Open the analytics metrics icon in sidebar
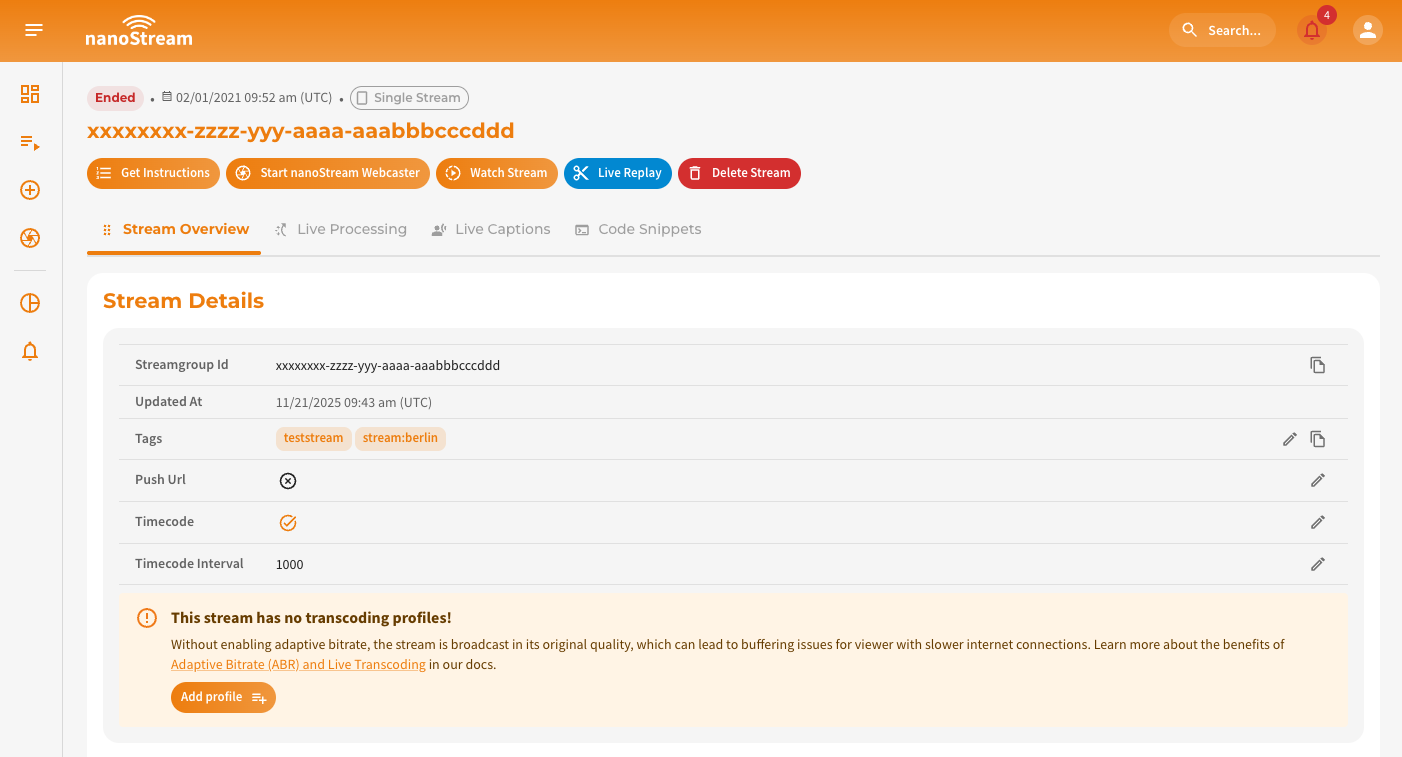Screen dimensions: 1402x757 click(x=29, y=302)
